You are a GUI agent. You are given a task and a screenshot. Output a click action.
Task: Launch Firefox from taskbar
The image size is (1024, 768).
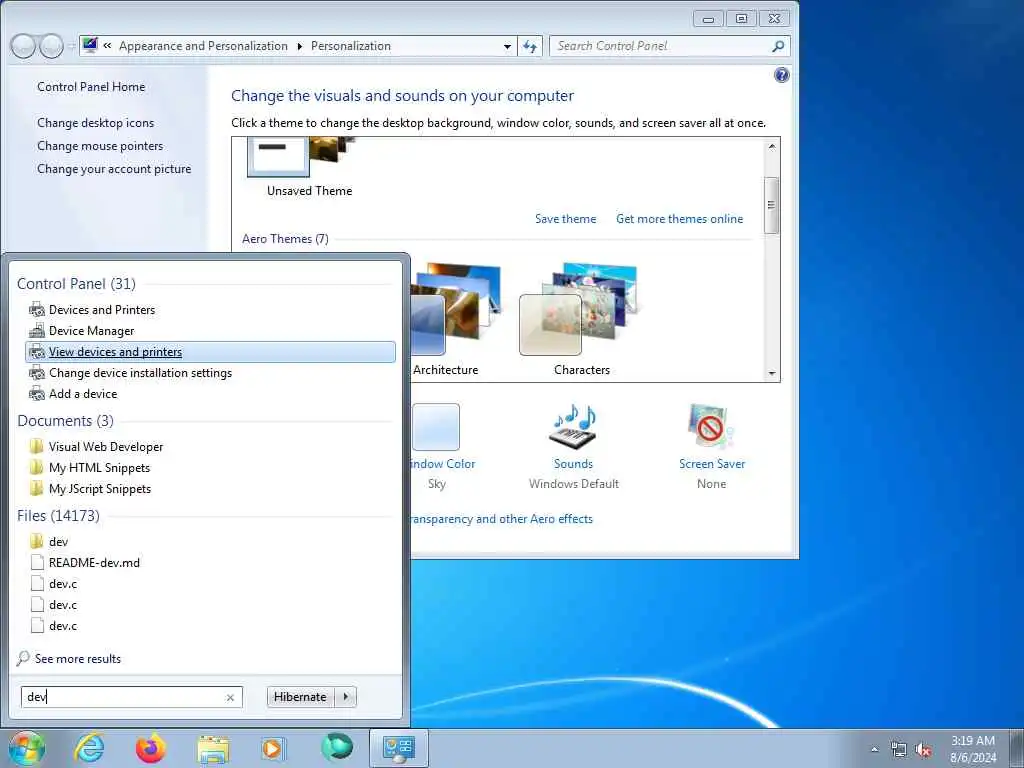151,748
